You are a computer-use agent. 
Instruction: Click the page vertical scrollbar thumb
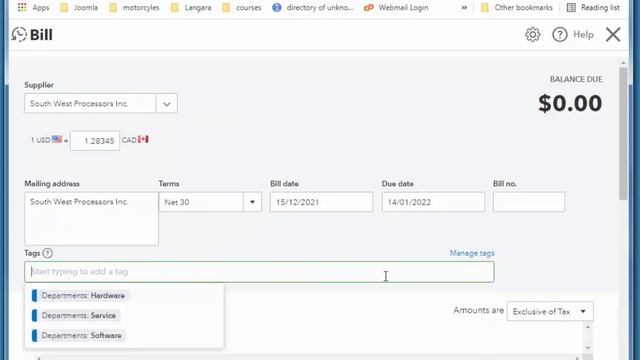tap(623, 134)
